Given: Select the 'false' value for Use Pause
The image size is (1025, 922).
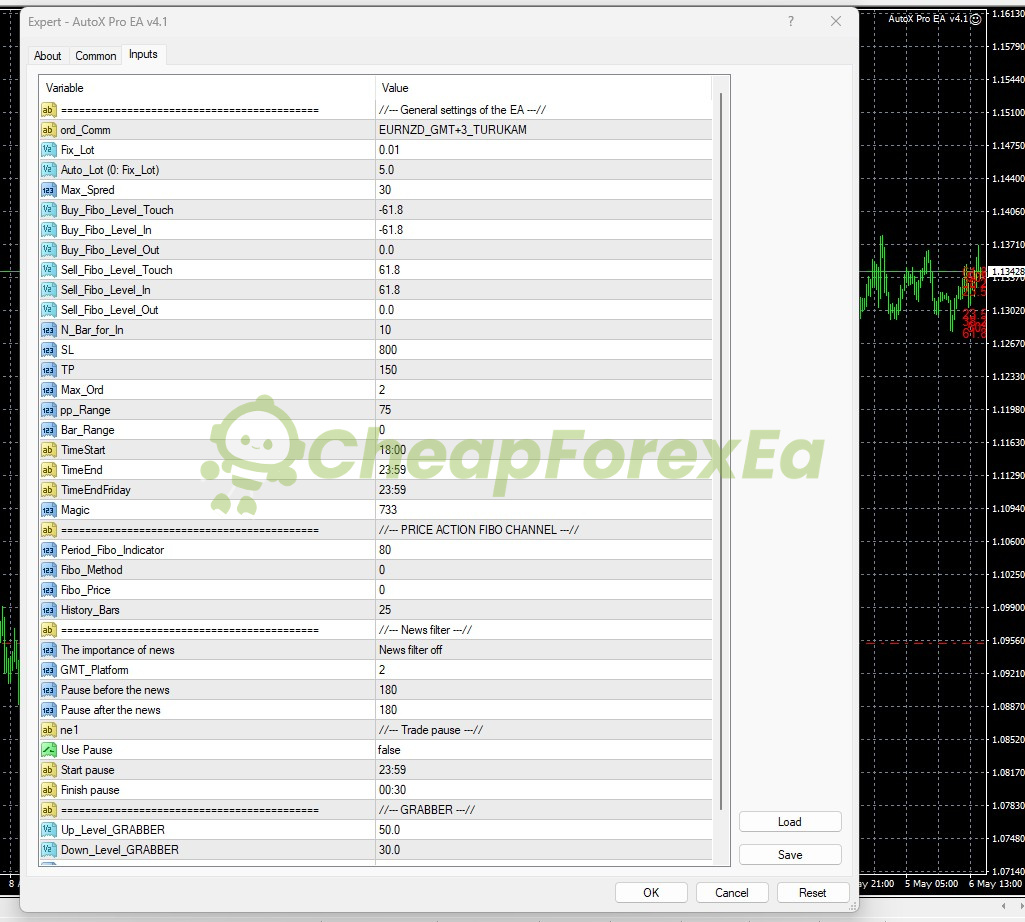Looking at the screenshot, I should (x=544, y=750).
